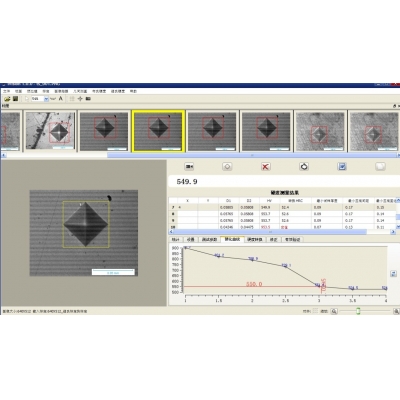Click the save disk icon in the toolbar
This screenshot has height=400, width=400.
coord(15,99)
